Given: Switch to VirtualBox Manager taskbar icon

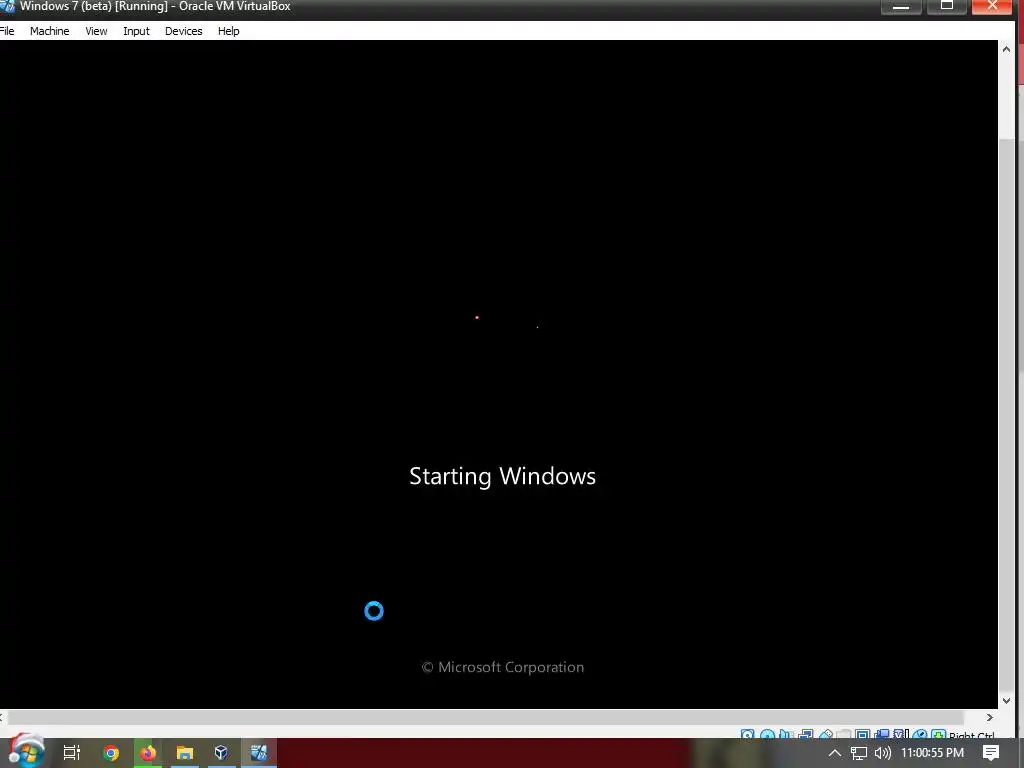Looking at the screenshot, I should click(x=221, y=752).
